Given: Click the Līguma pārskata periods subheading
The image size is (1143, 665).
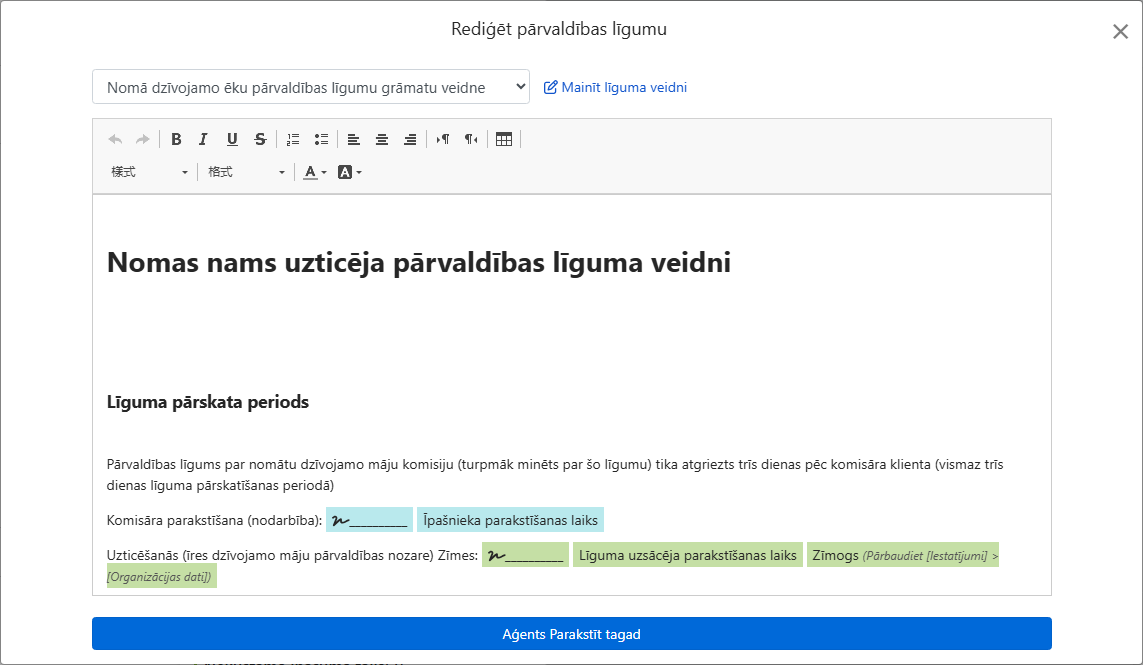Looking at the screenshot, I should 208,402.
